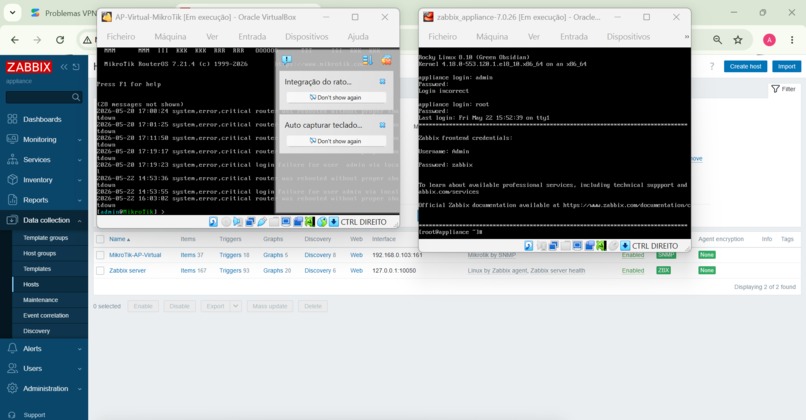The image size is (806, 420).
Task: Open Chrome three-dot menu
Action: (x=792, y=40)
